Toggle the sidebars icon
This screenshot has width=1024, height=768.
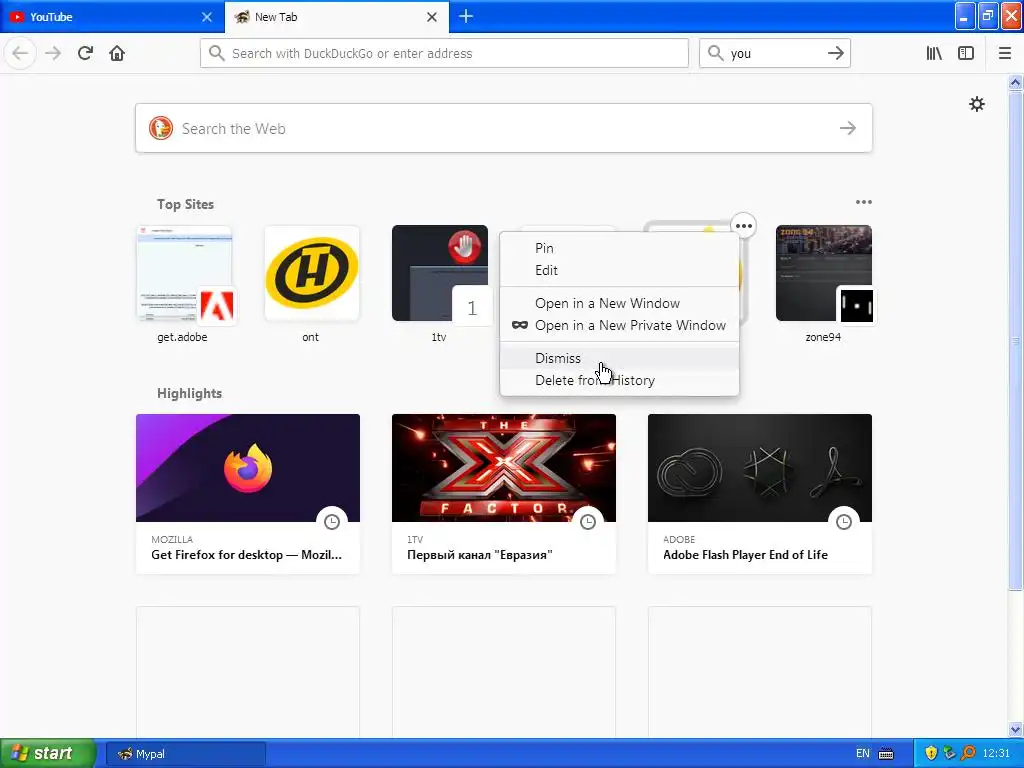966,53
